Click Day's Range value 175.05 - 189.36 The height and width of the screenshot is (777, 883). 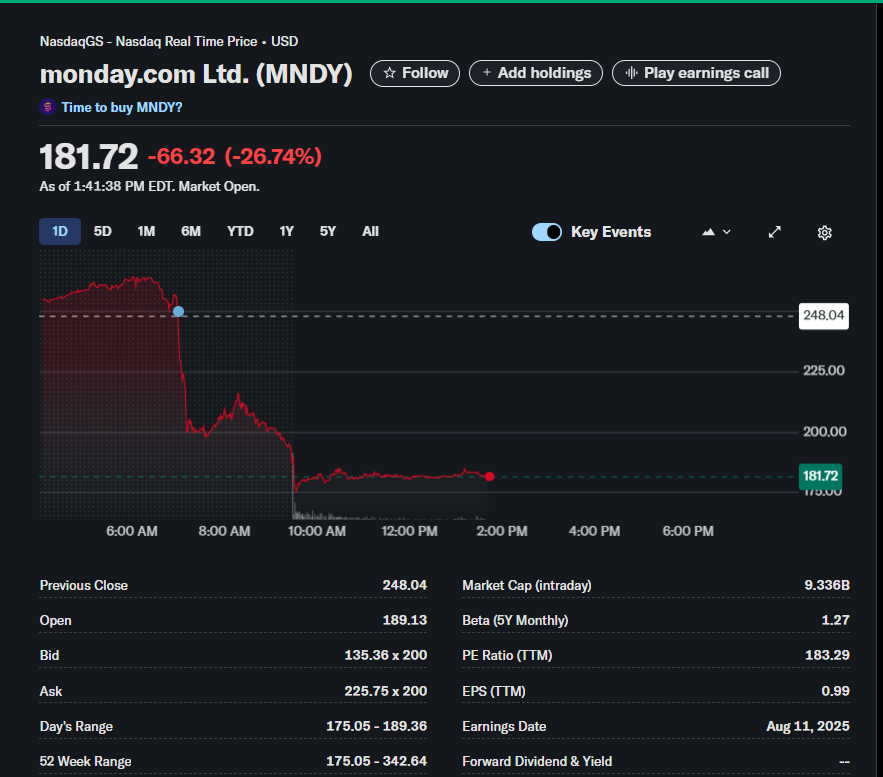pos(376,726)
